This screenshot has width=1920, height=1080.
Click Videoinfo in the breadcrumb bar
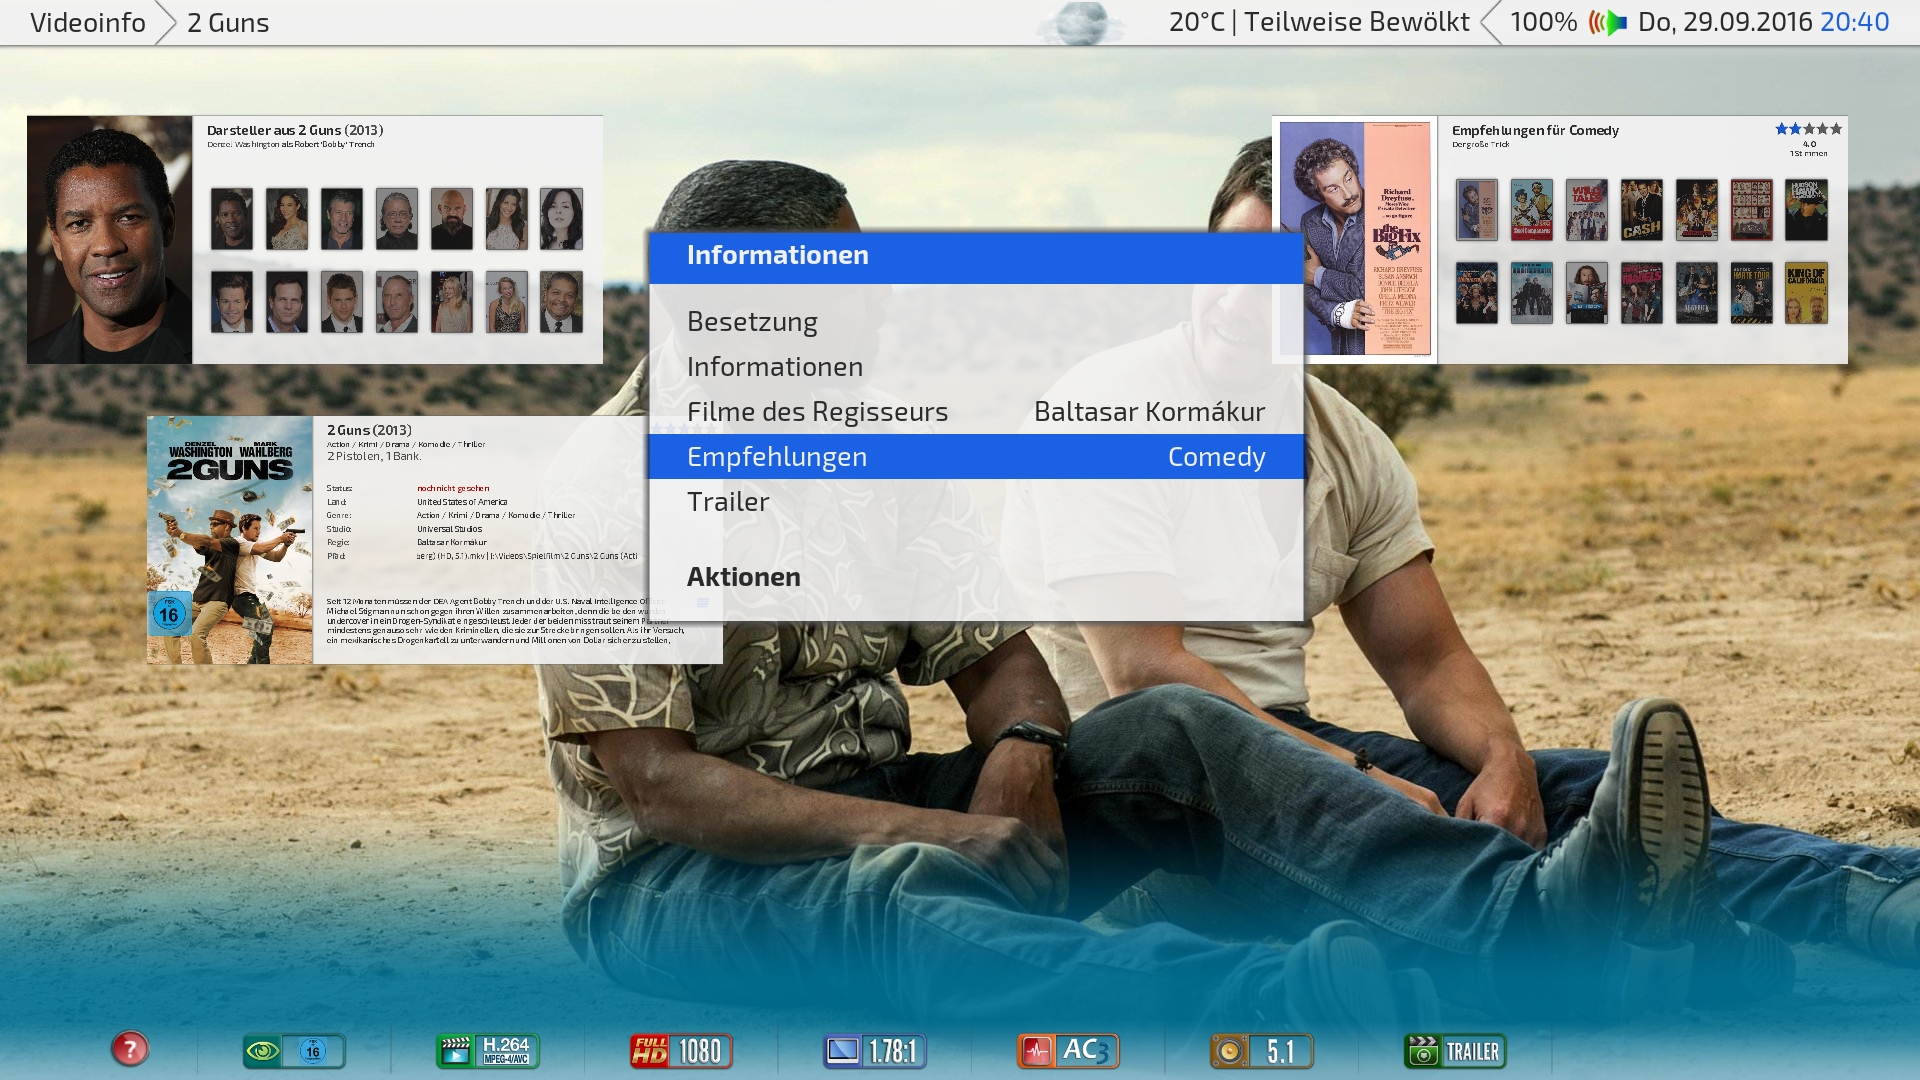[x=88, y=23]
